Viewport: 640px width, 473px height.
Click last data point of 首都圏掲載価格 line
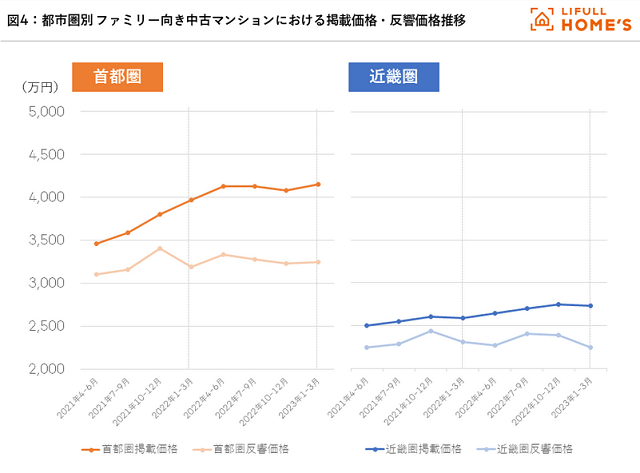click(318, 184)
